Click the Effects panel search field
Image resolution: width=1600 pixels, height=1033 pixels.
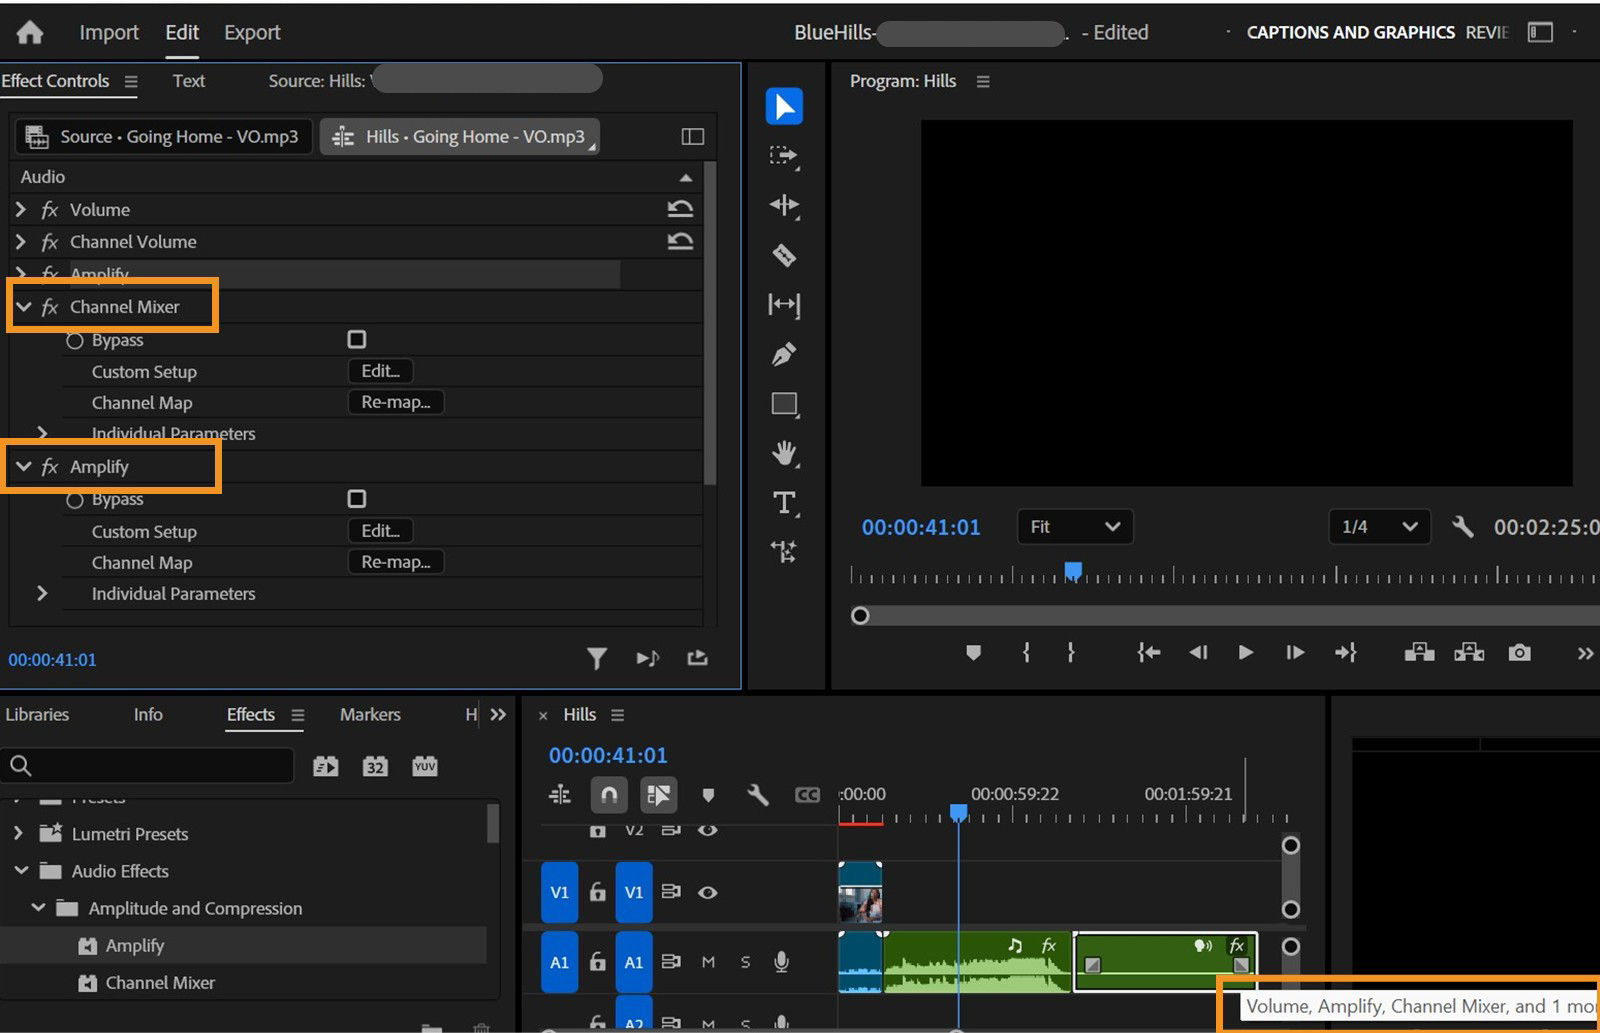[150, 765]
